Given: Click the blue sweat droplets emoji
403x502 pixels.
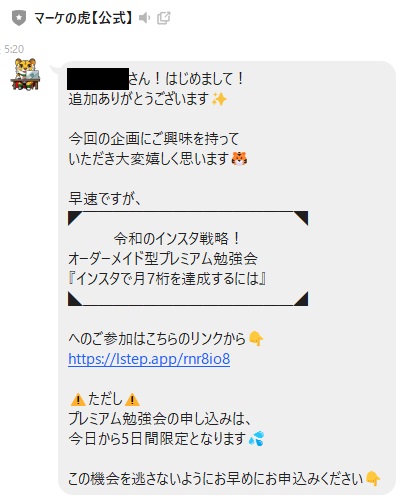Looking at the screenshot, I should 256,439.
